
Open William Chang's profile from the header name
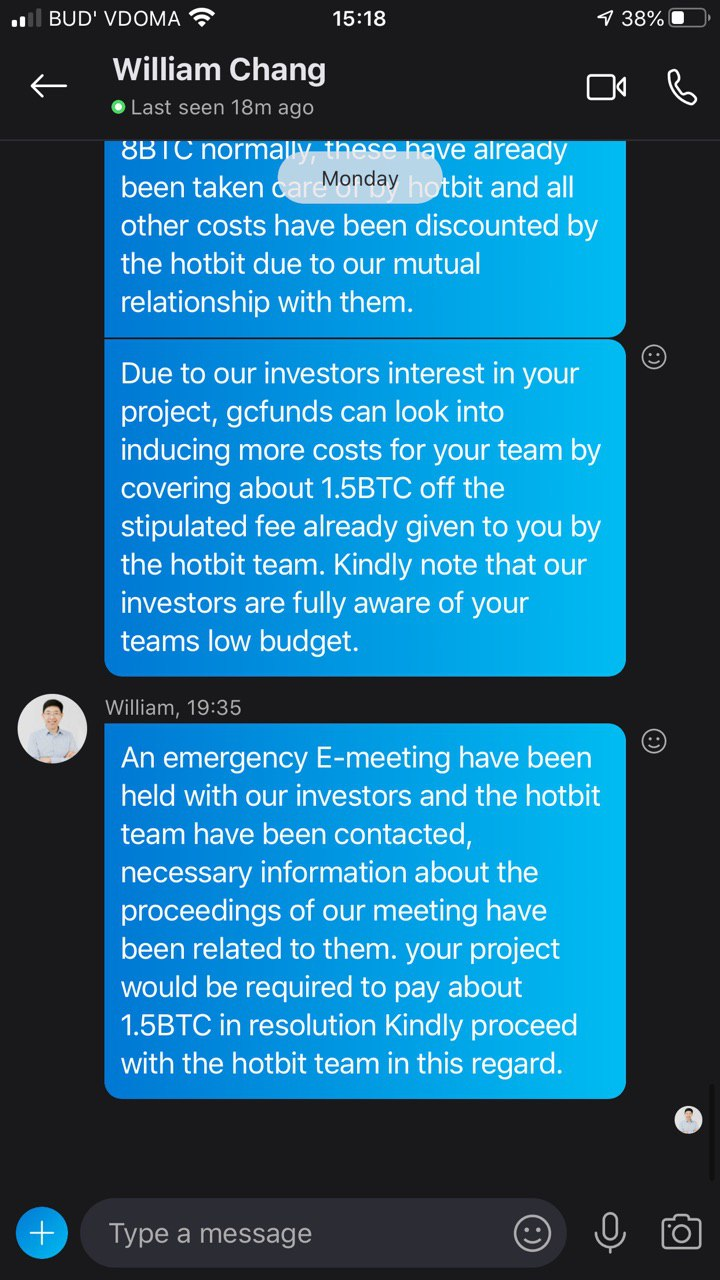[x=219, y=70]
